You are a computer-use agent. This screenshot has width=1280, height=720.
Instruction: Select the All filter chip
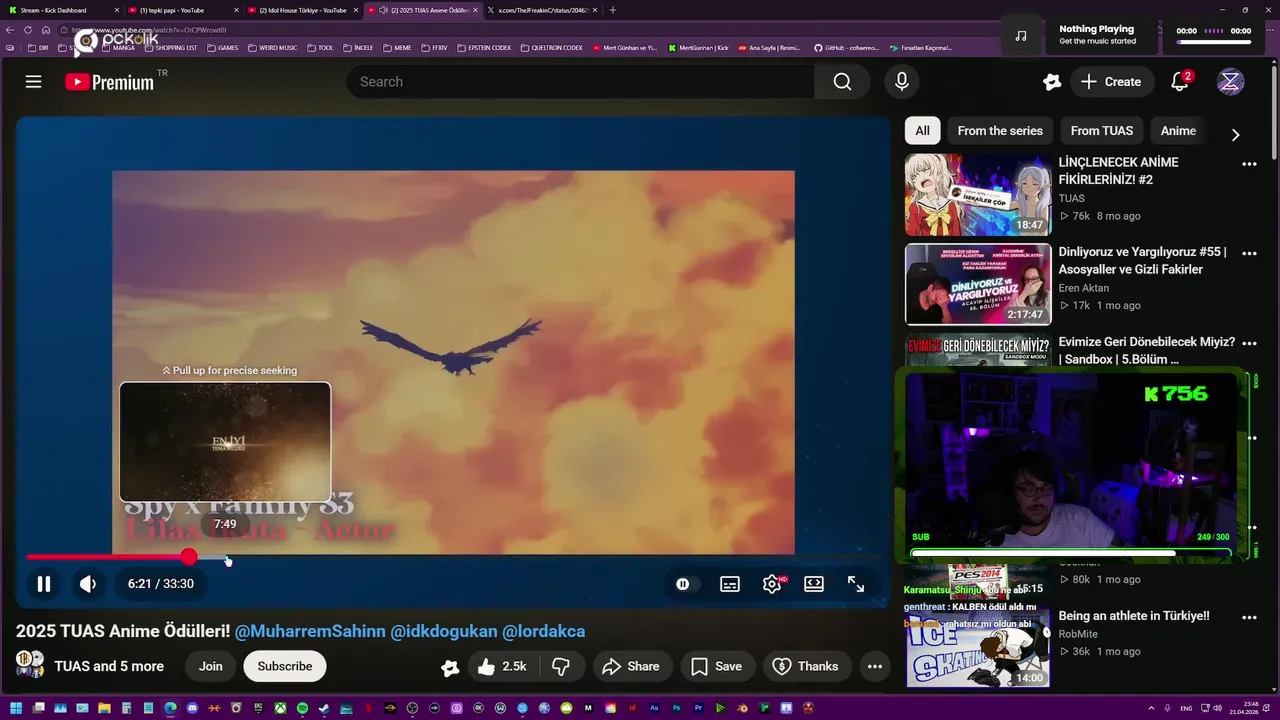click(x=922, y=131)
